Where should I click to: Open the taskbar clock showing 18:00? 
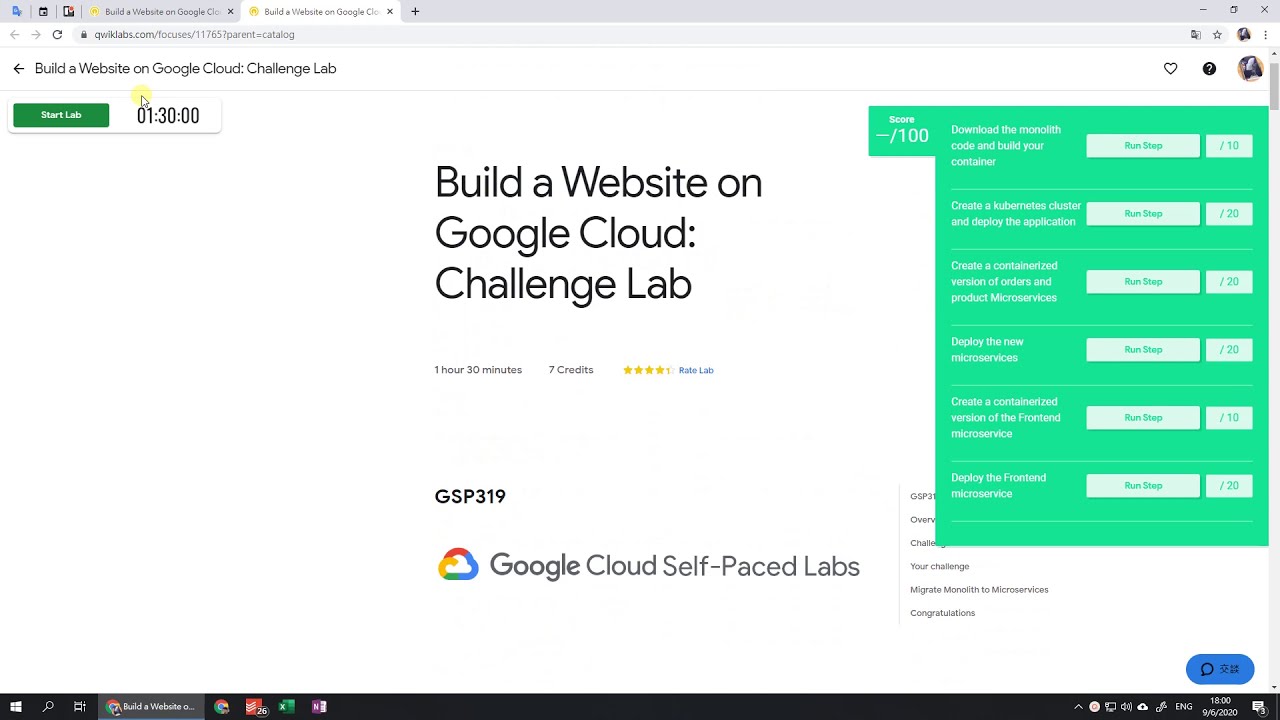(x=1221, y=707)
